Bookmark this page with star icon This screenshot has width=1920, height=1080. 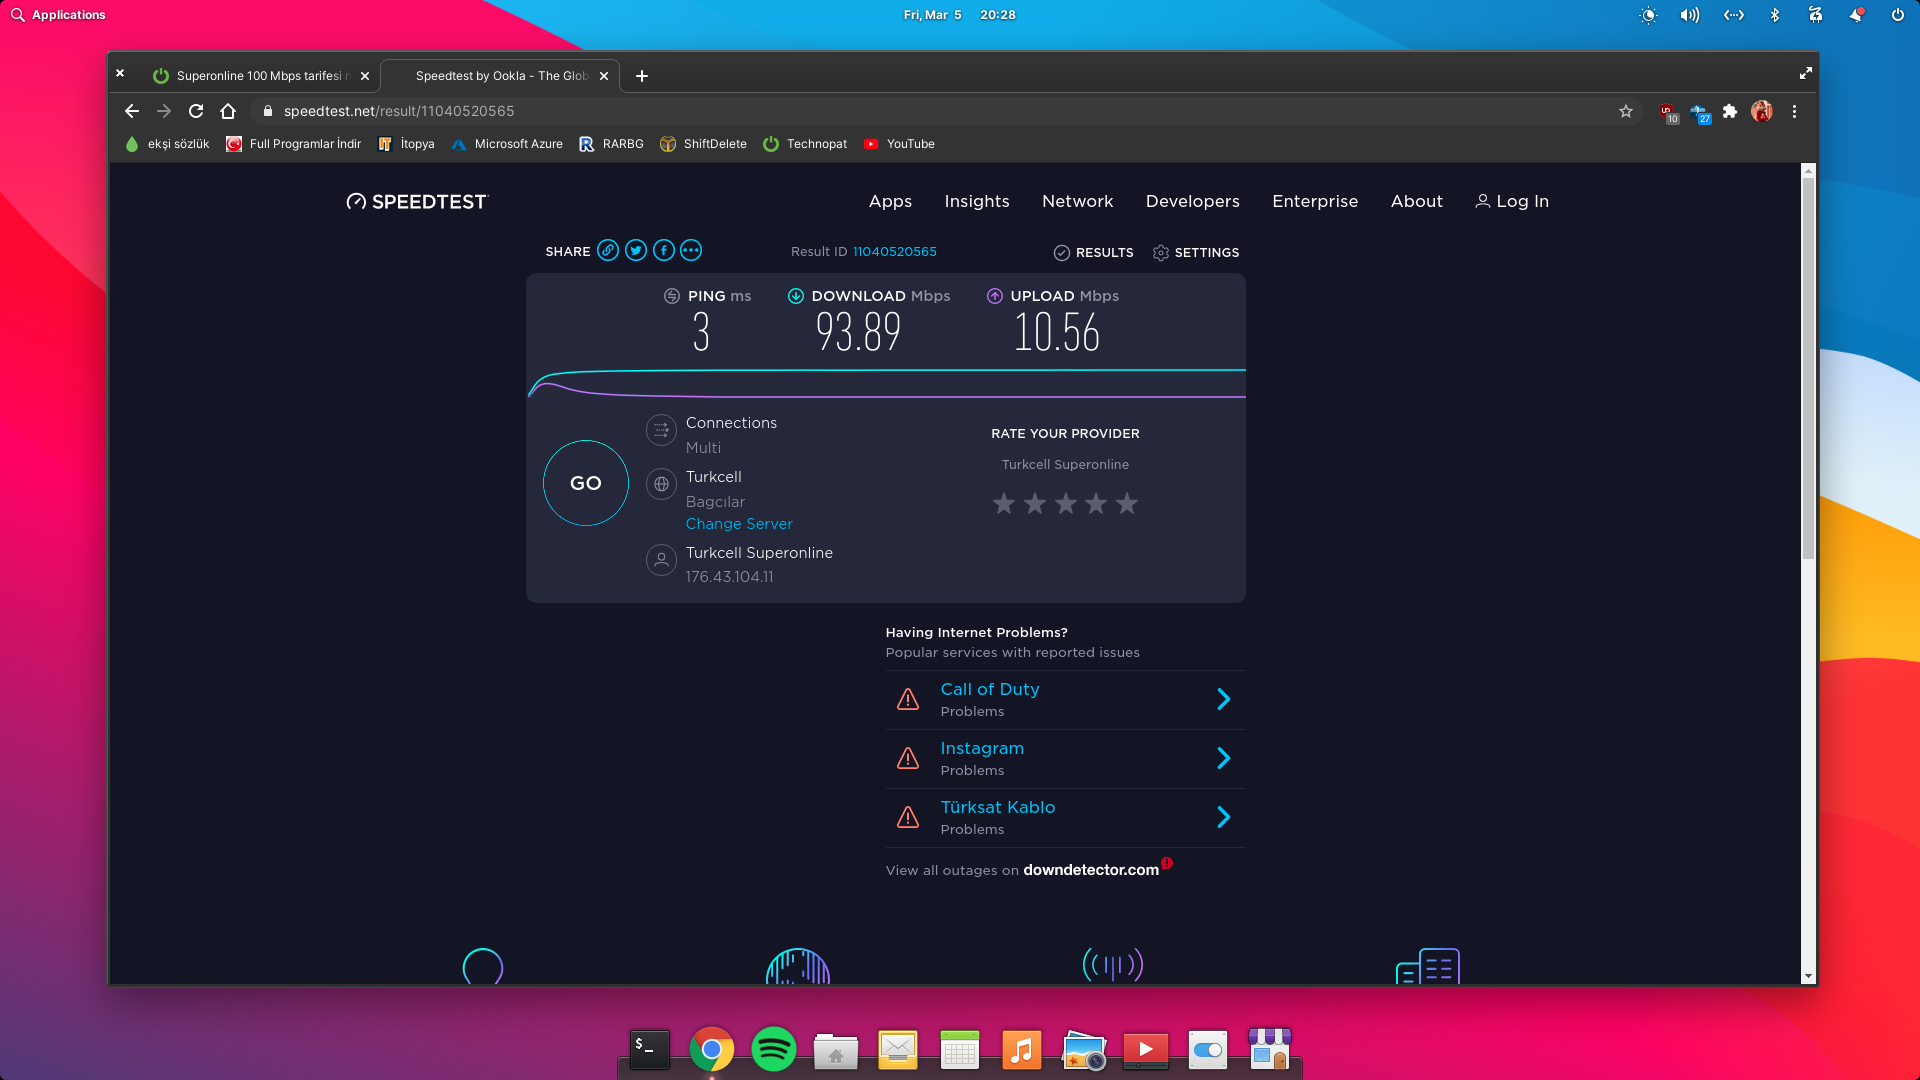(1626, 112)
